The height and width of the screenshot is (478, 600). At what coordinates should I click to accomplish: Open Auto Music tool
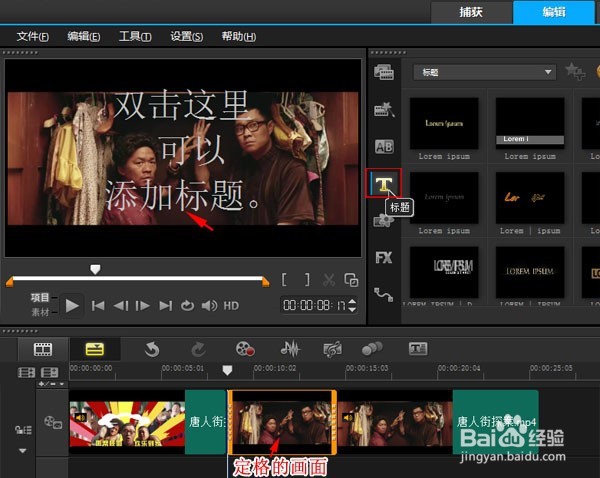333,349
